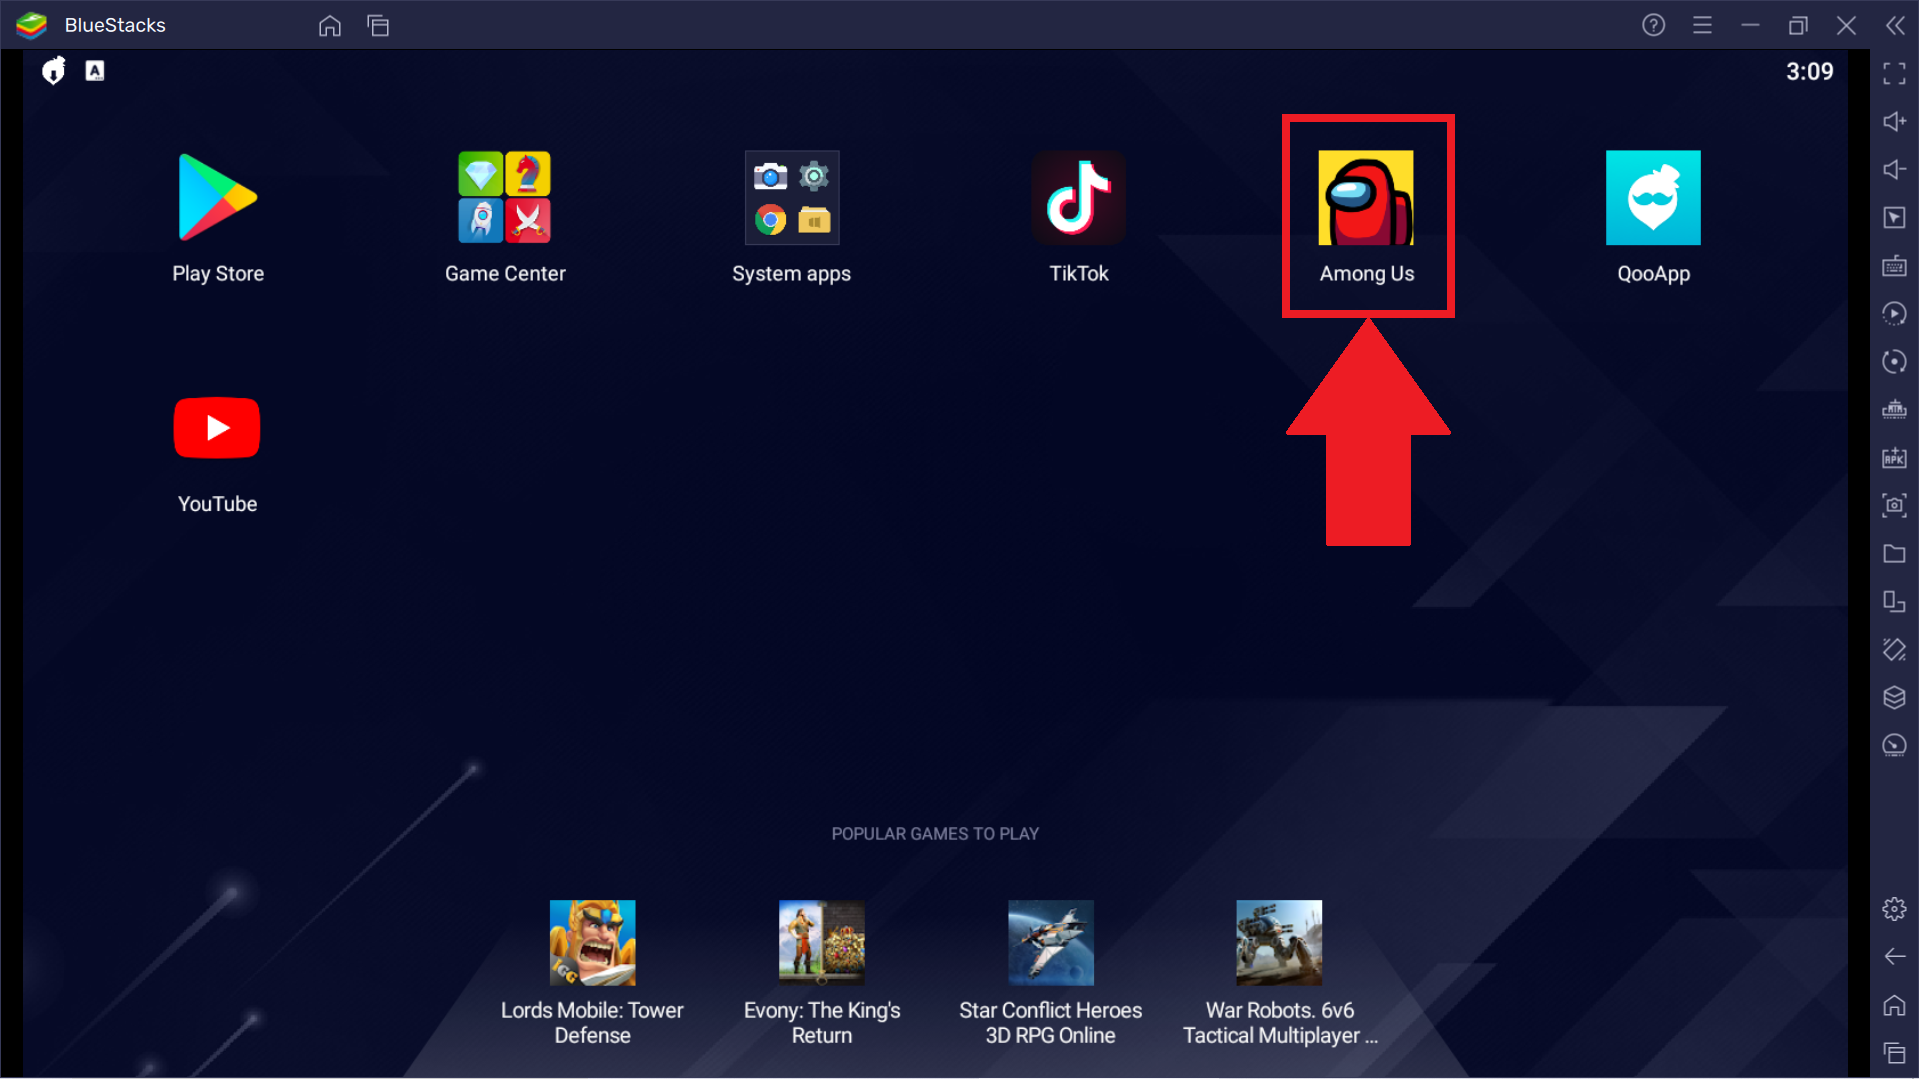Toggle mouse cursor lock

[1894, 218]
